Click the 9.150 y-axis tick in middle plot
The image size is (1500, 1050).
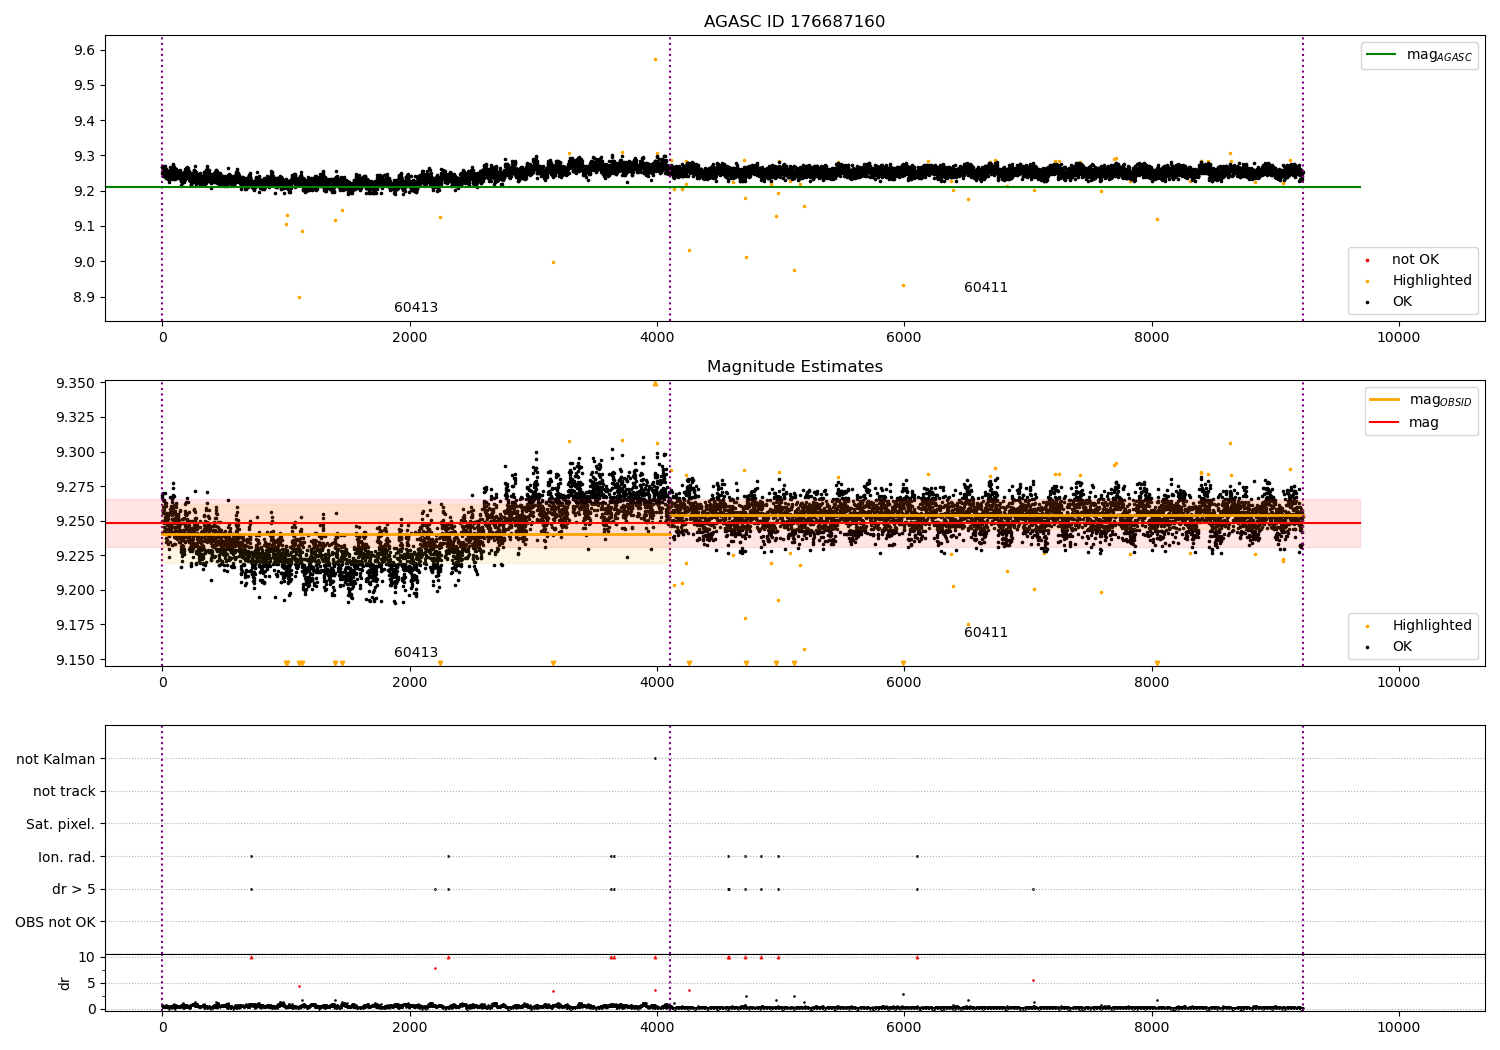(76, 660)
